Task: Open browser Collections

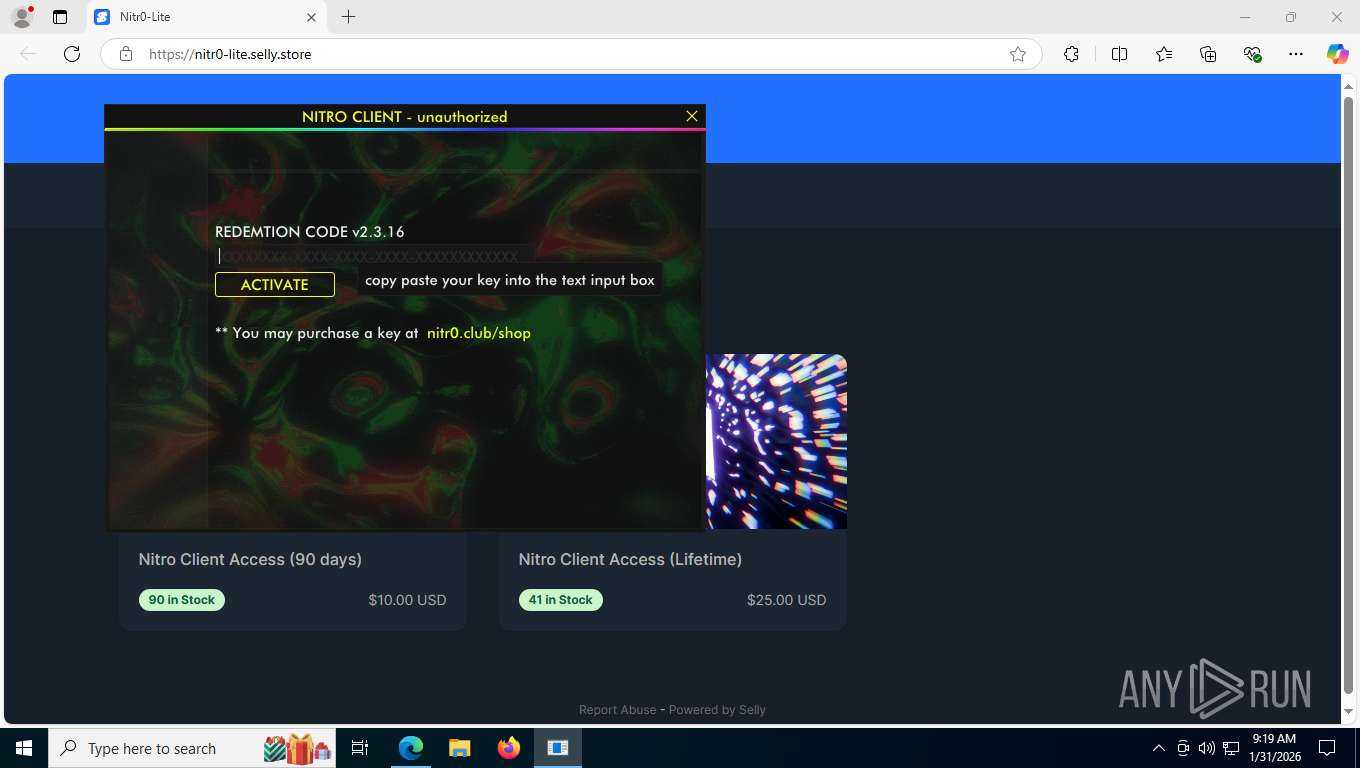Action: [1208, 54]
